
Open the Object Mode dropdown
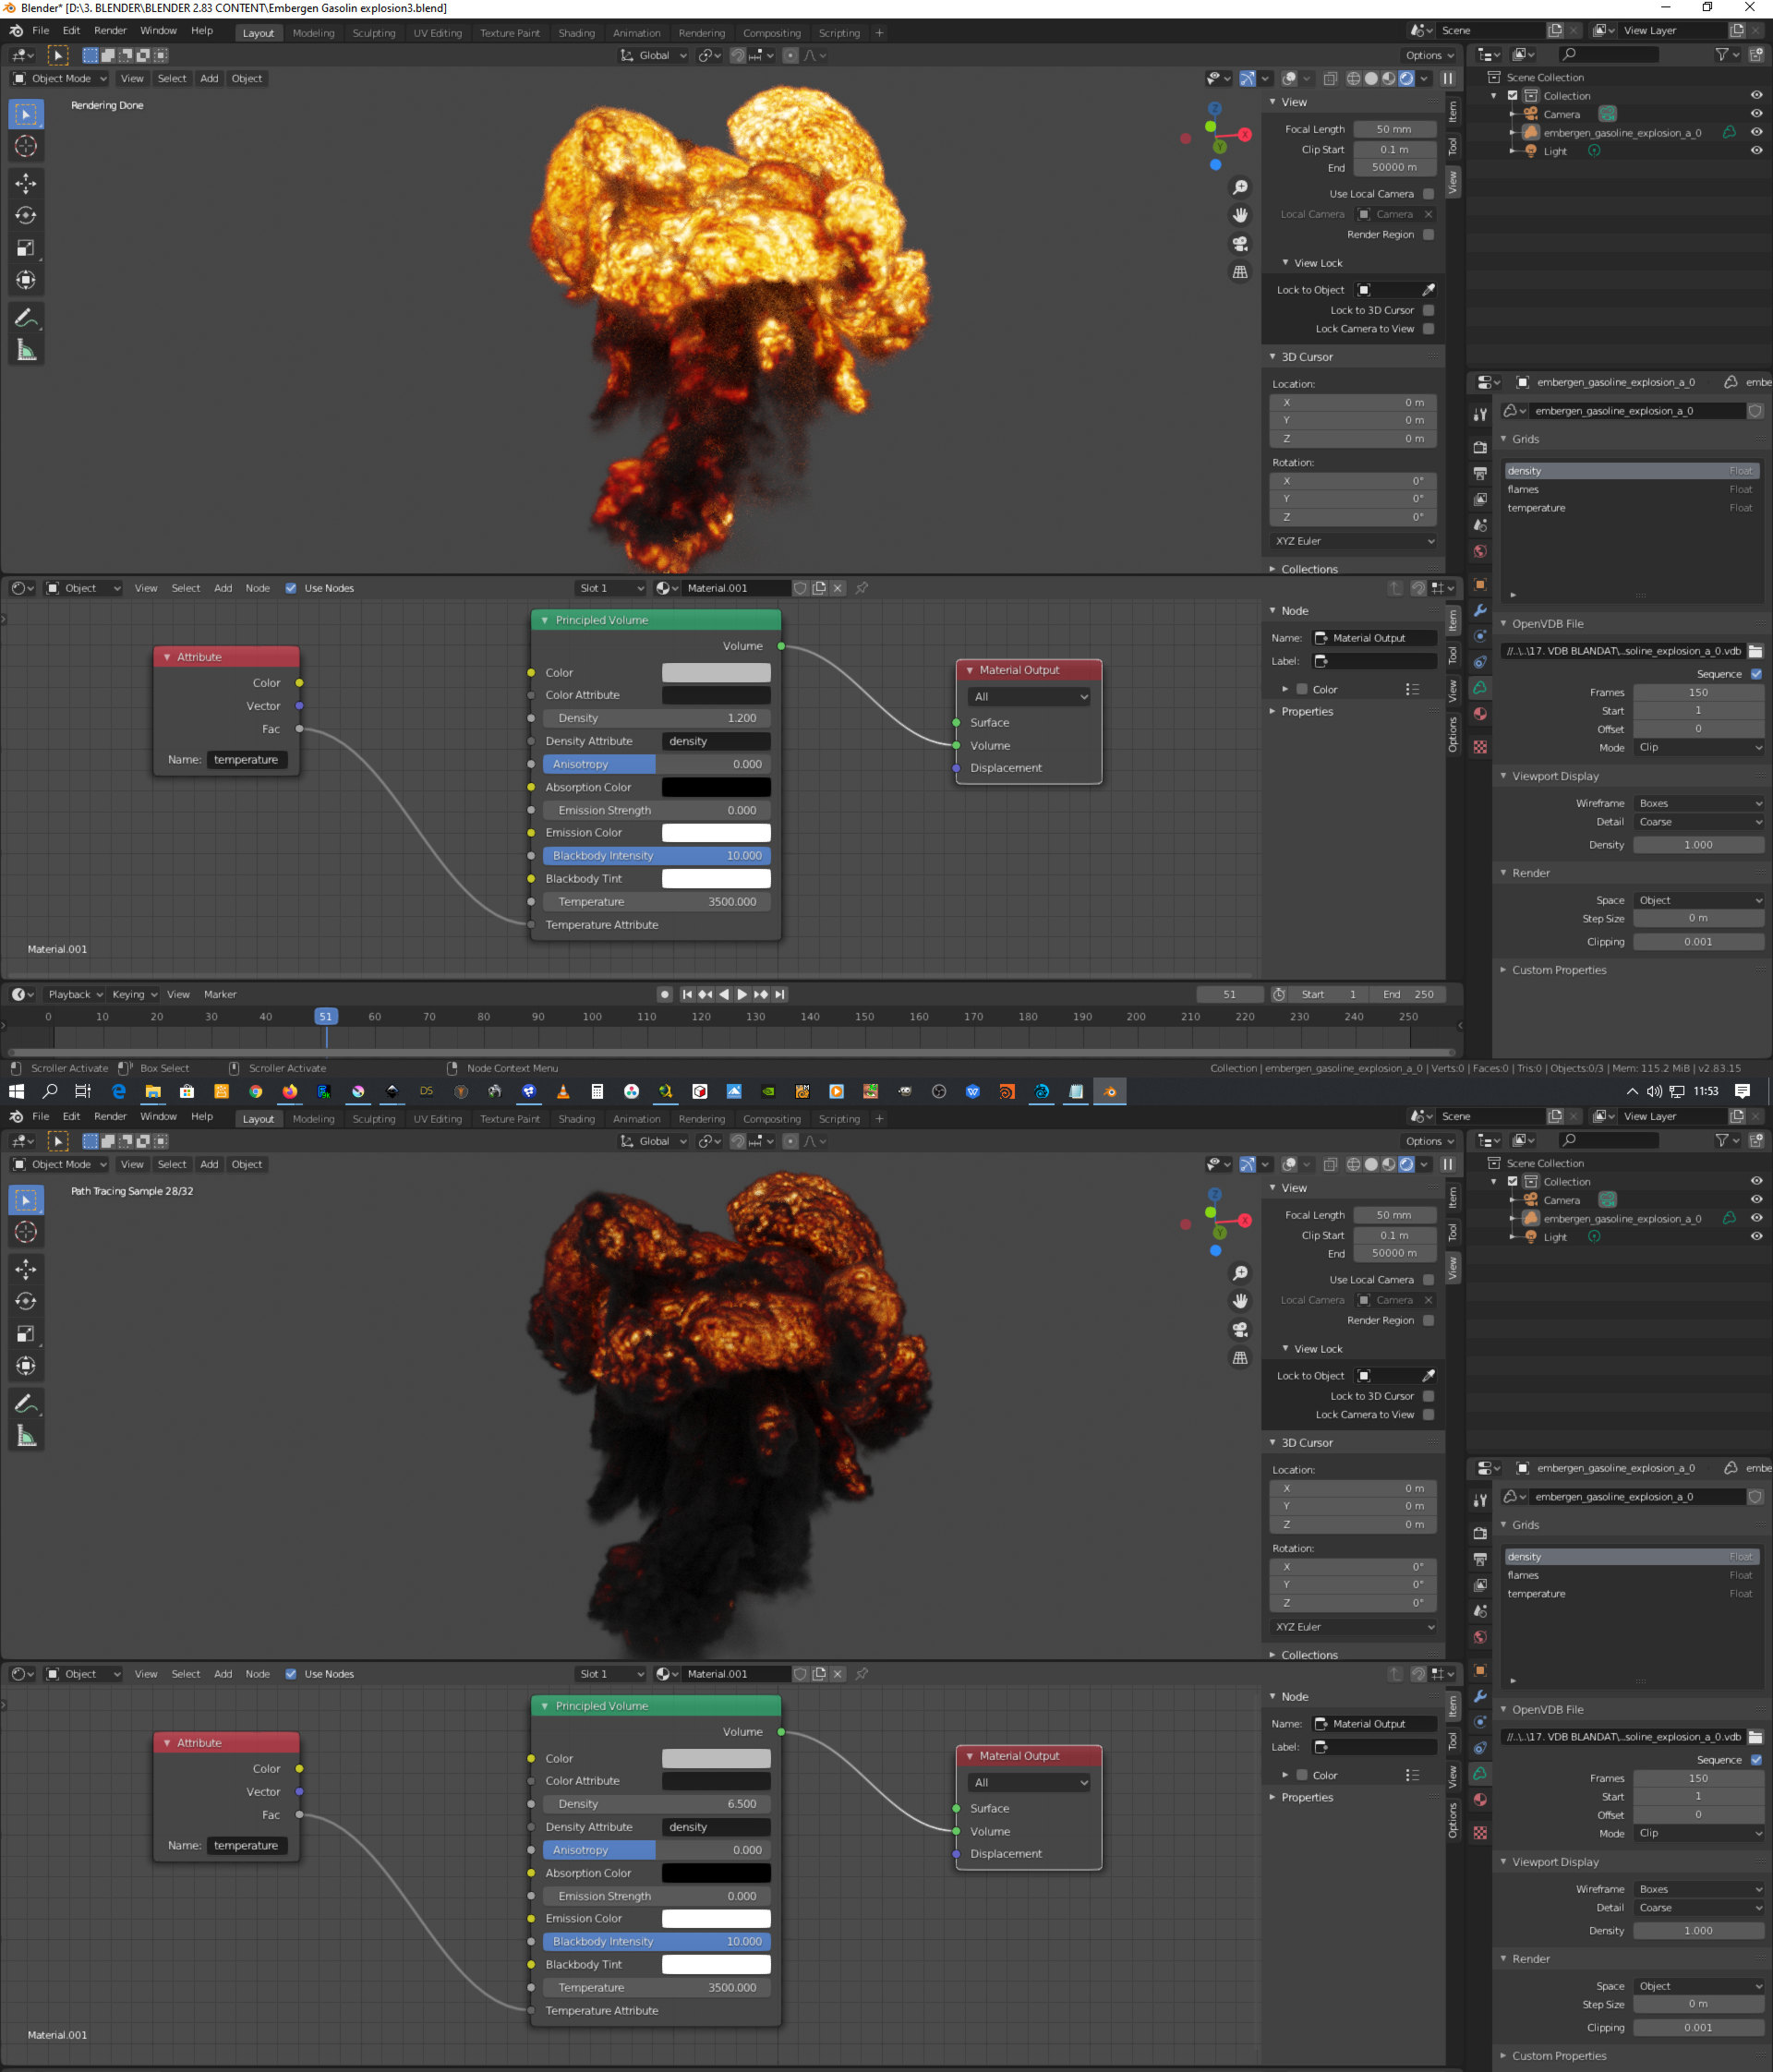60,78
